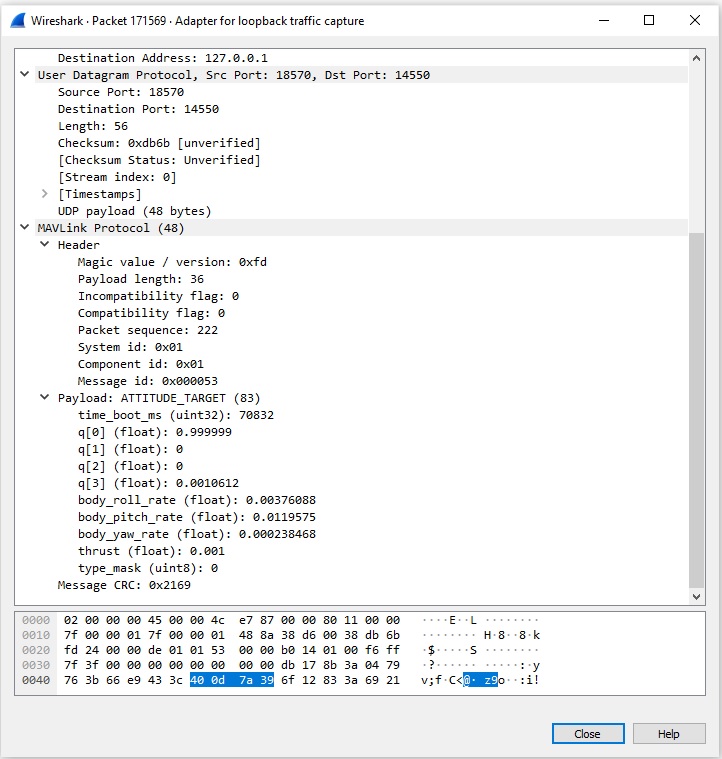Collapse the MAVLink Header node
This screenshot has height=759, width=722.
[45, 244]
